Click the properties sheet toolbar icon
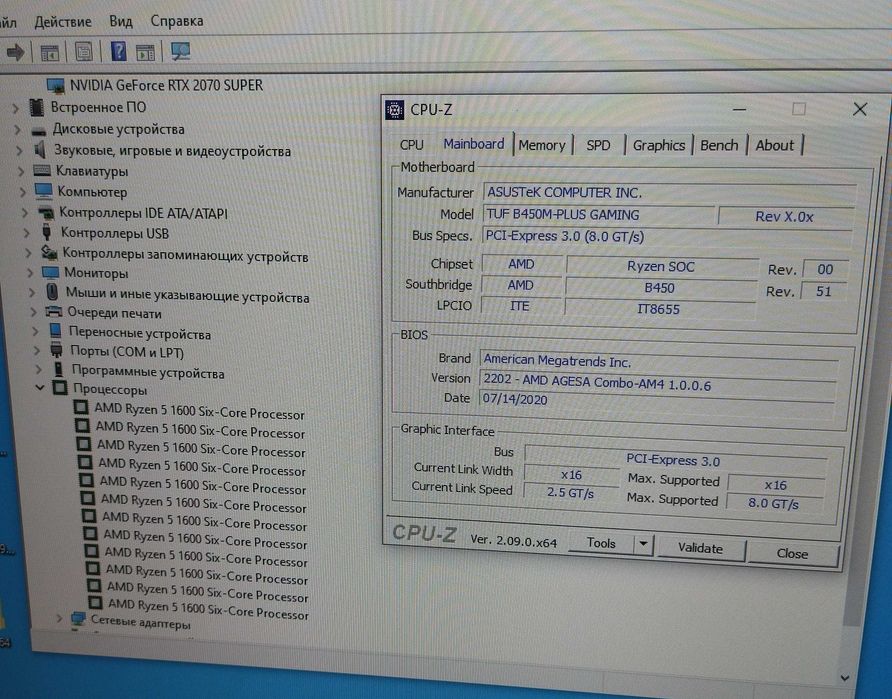 pyautogui.click(x=84, y=52)
